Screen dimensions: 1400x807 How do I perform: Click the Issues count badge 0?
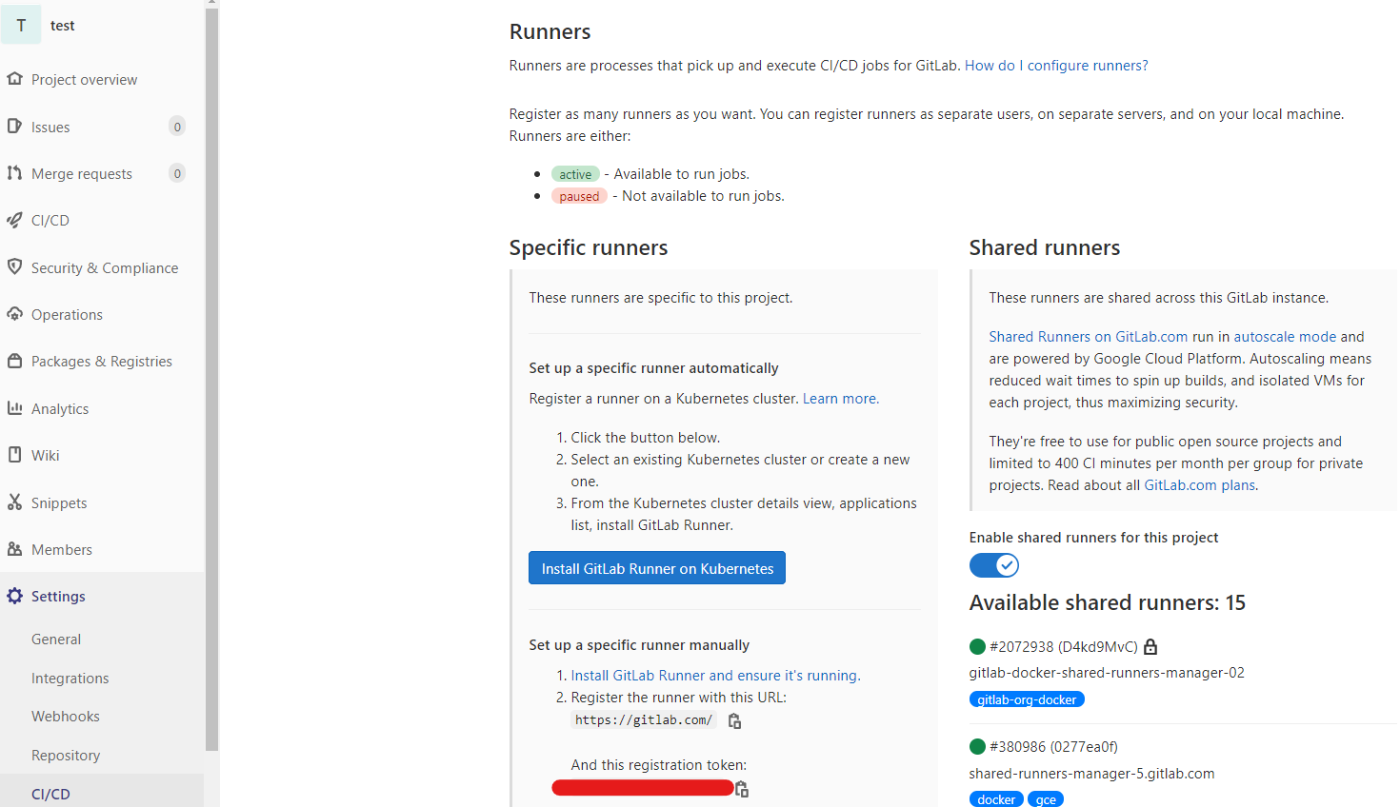[x=177, y=127]
